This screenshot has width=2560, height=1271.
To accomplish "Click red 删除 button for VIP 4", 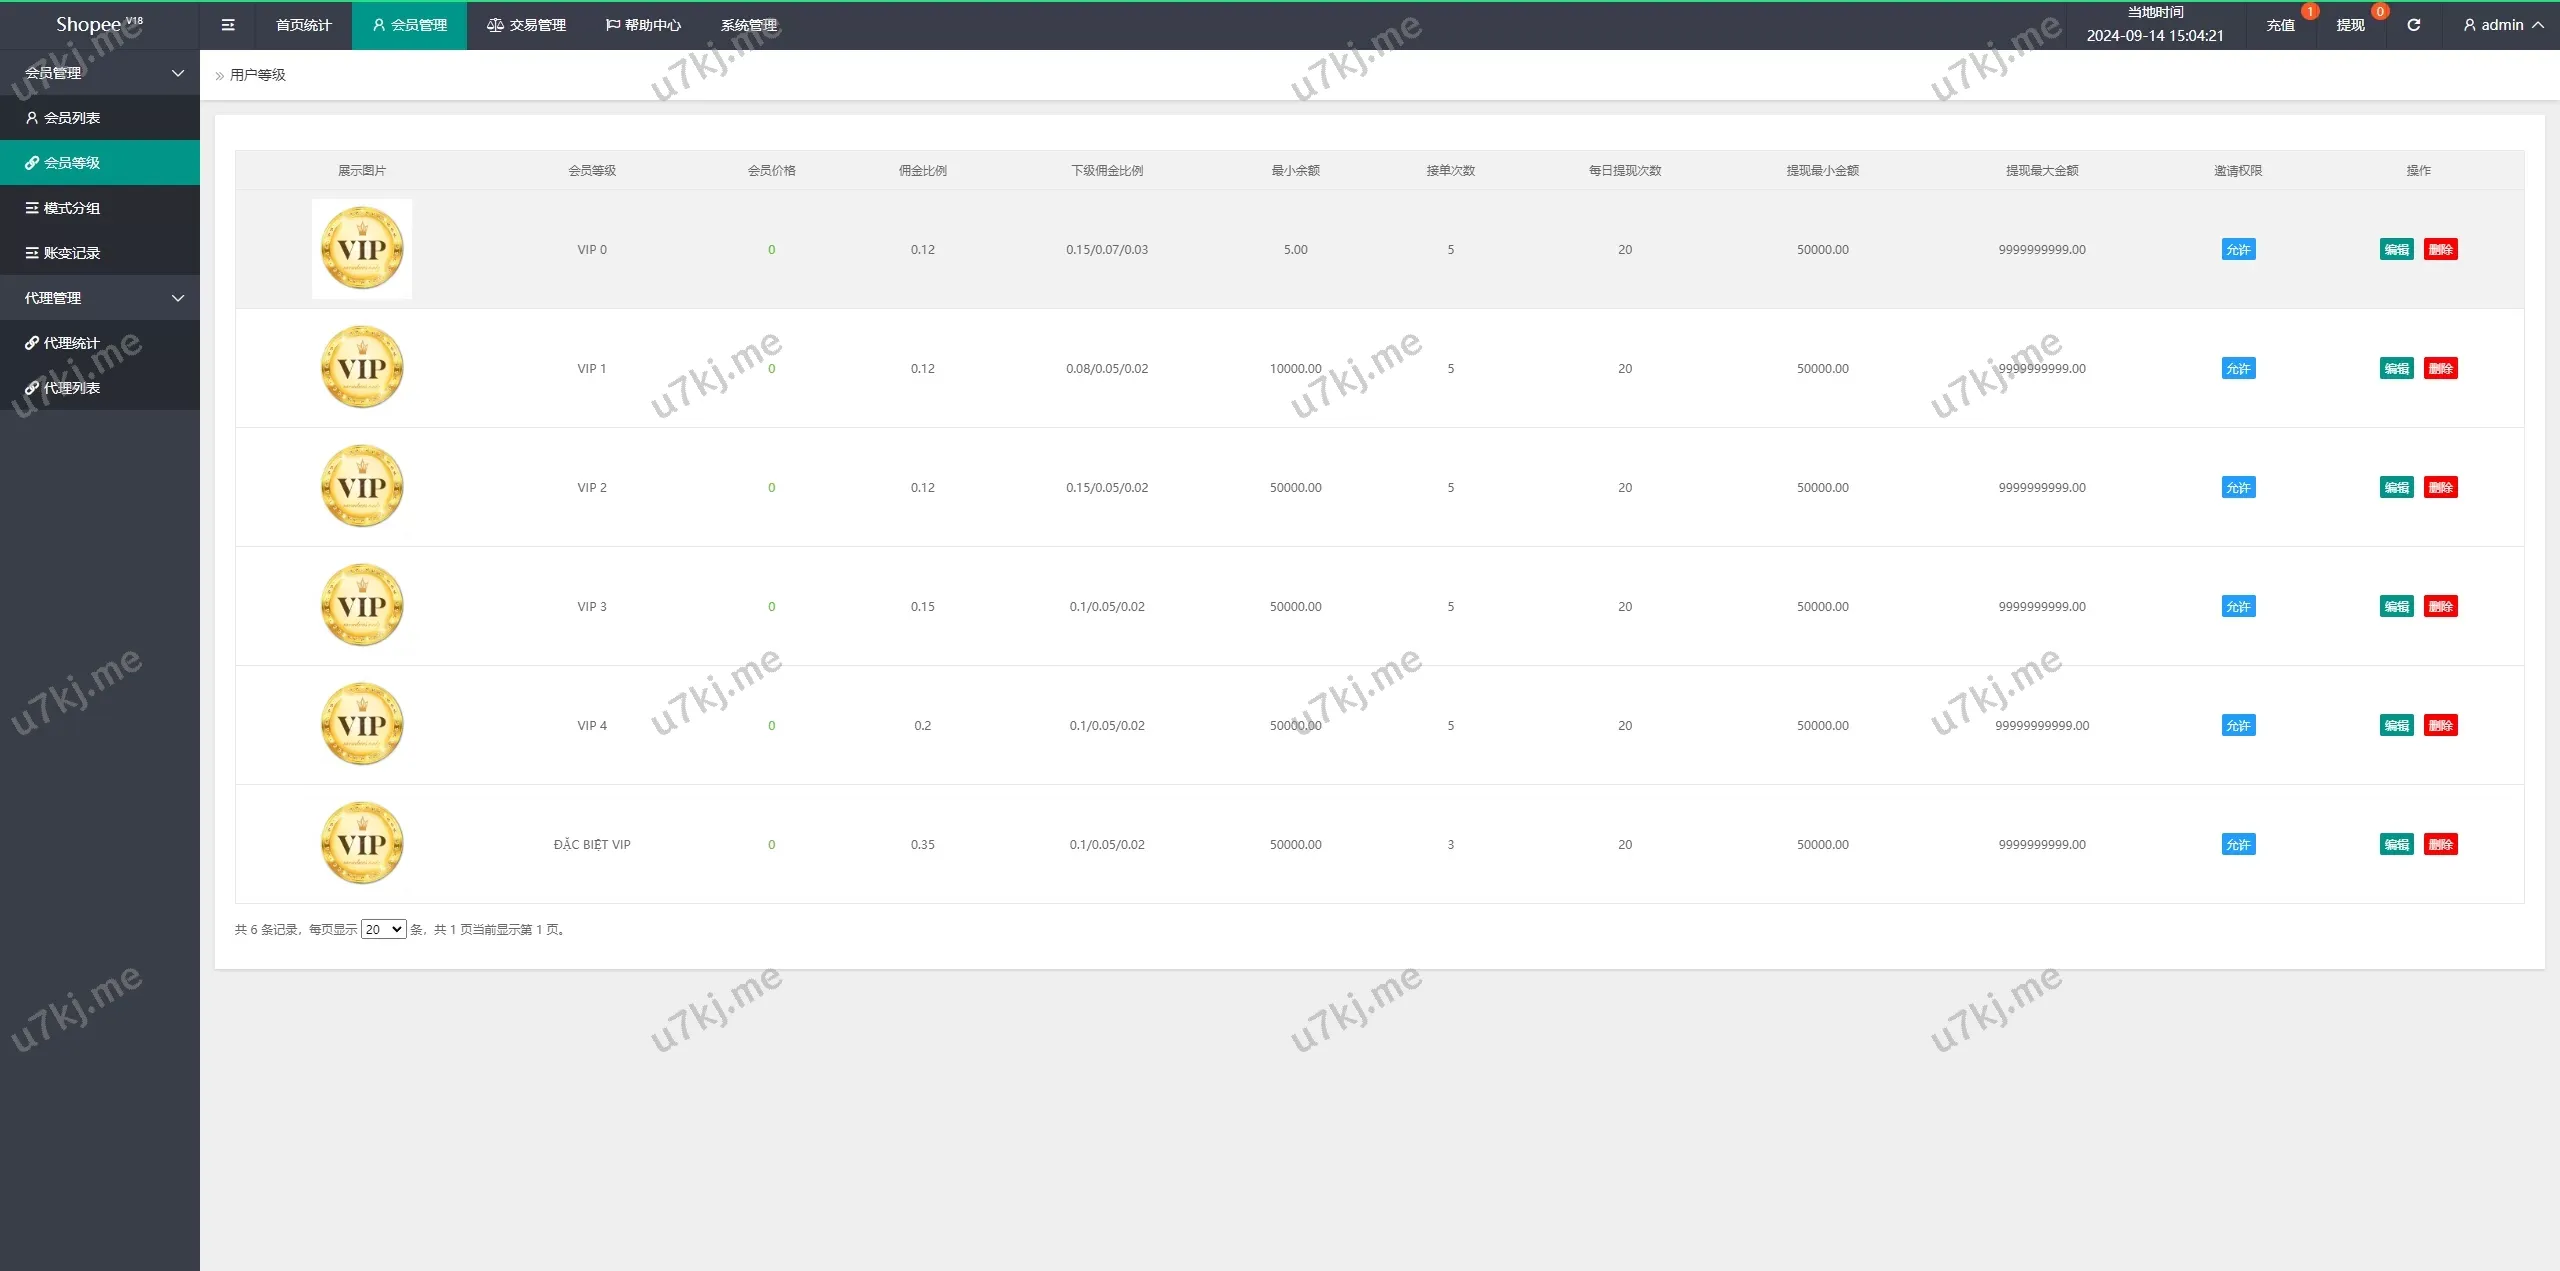I will point(2440,726).
